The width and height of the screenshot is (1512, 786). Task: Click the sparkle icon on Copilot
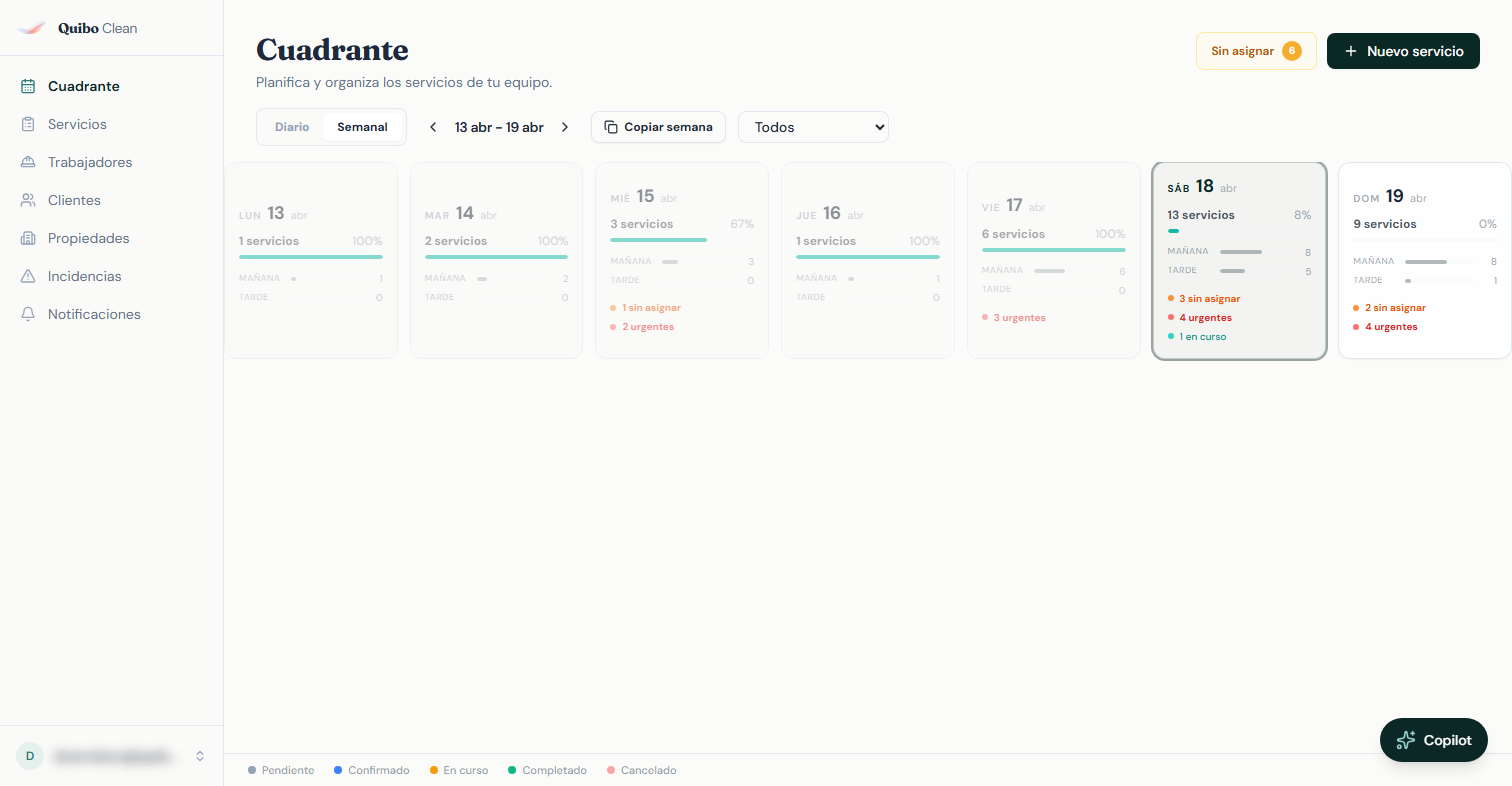(1406, 740)
